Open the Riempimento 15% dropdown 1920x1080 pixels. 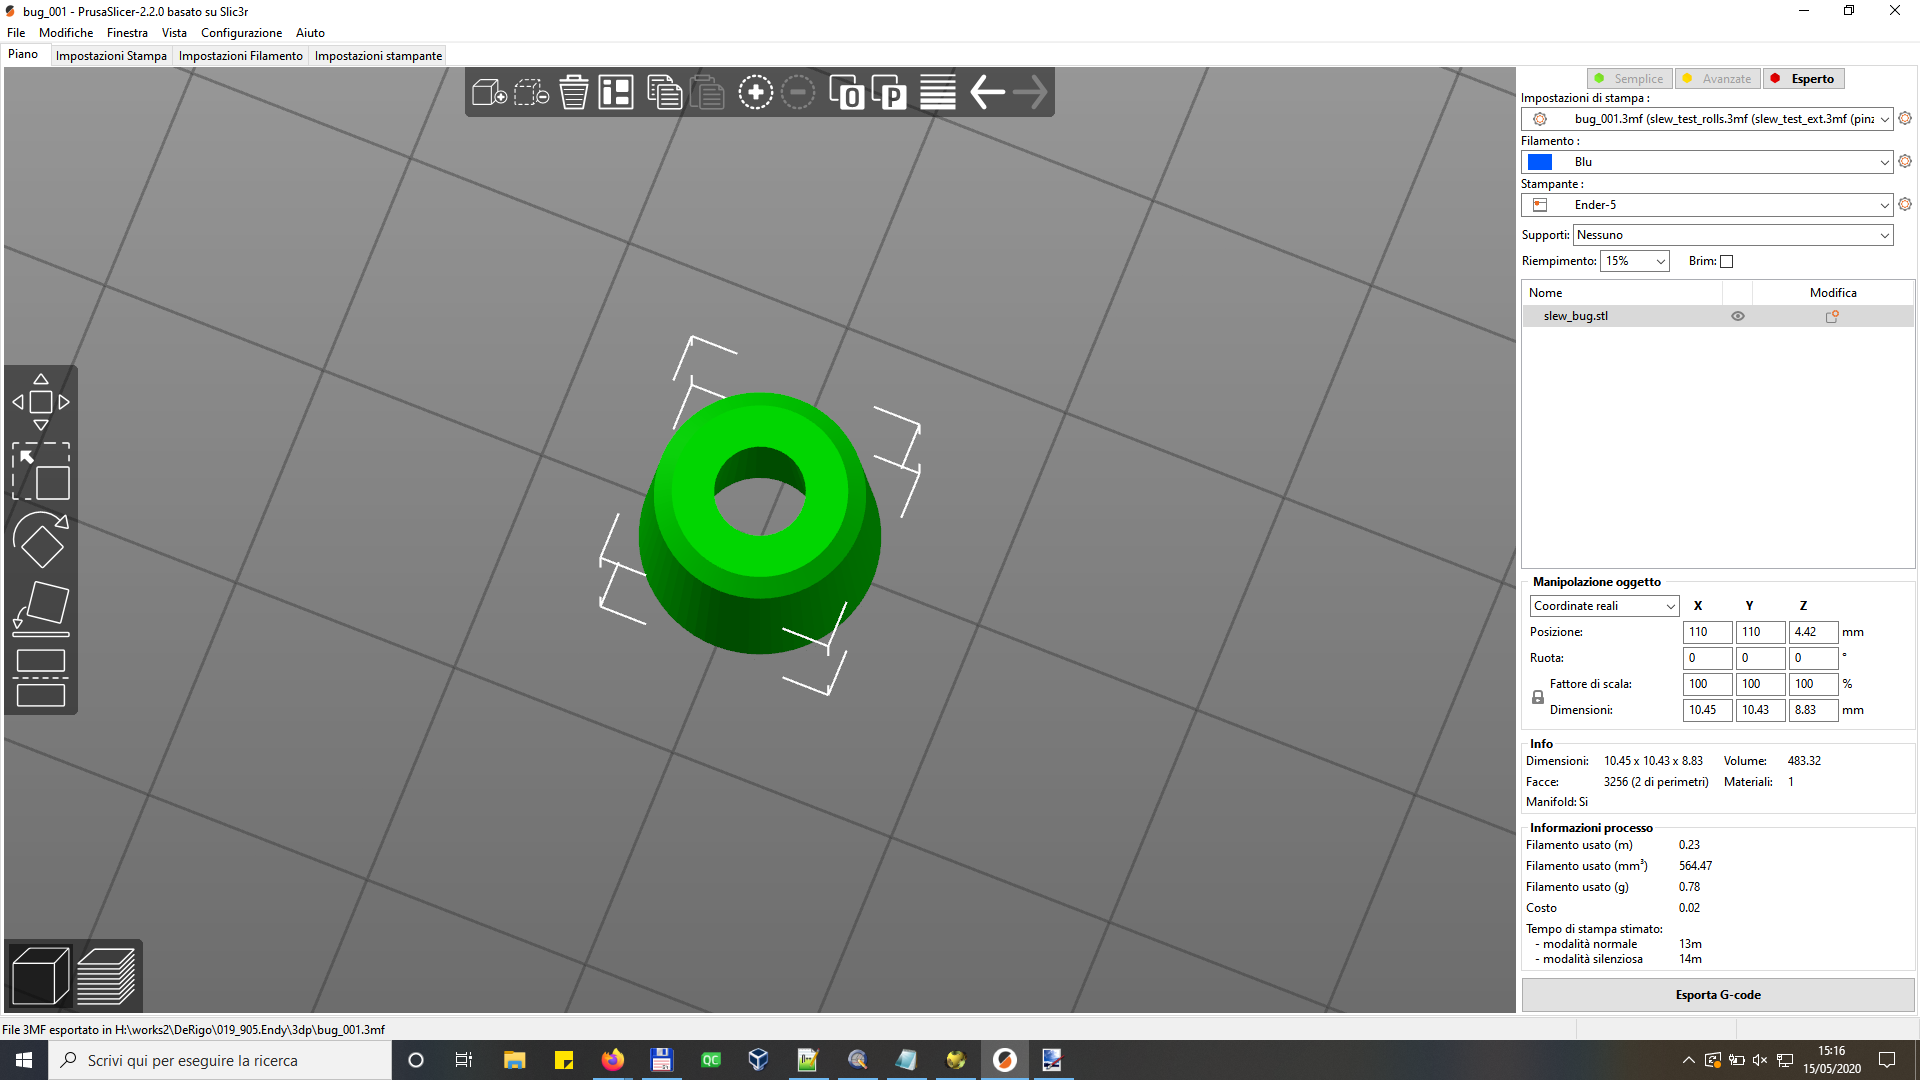[1635, 261]
